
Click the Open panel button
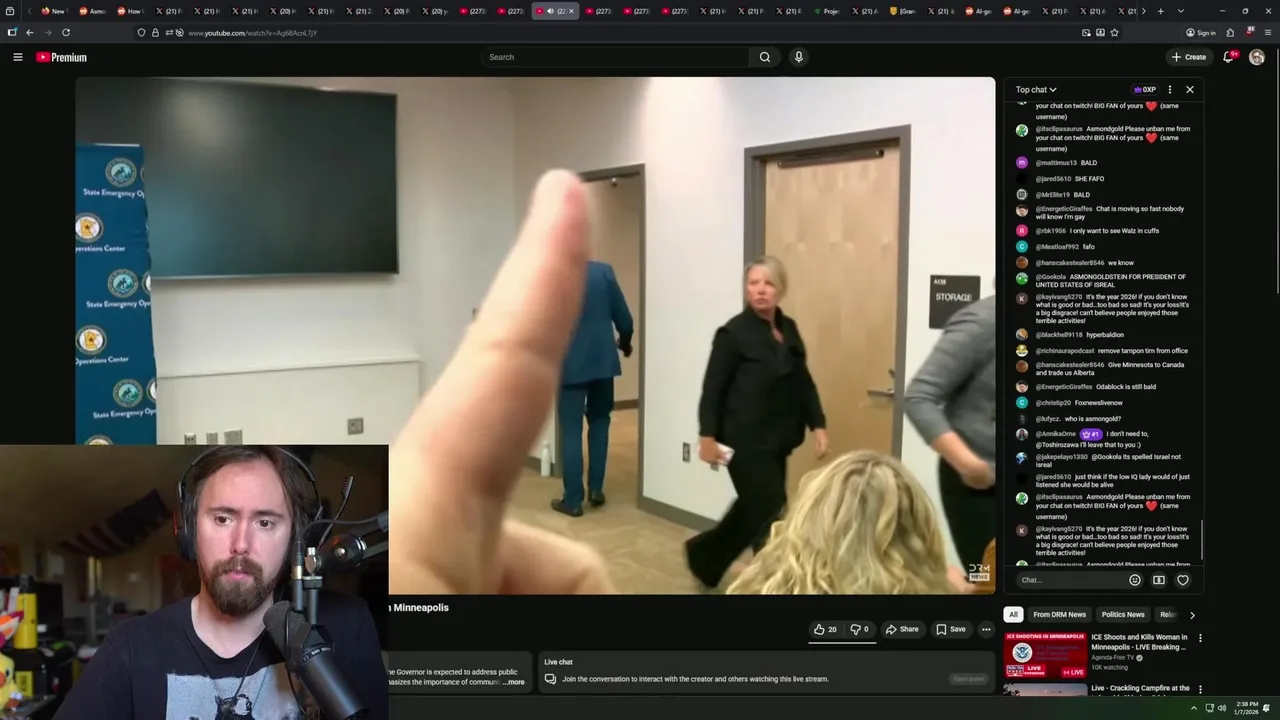(x=968, y=679)
